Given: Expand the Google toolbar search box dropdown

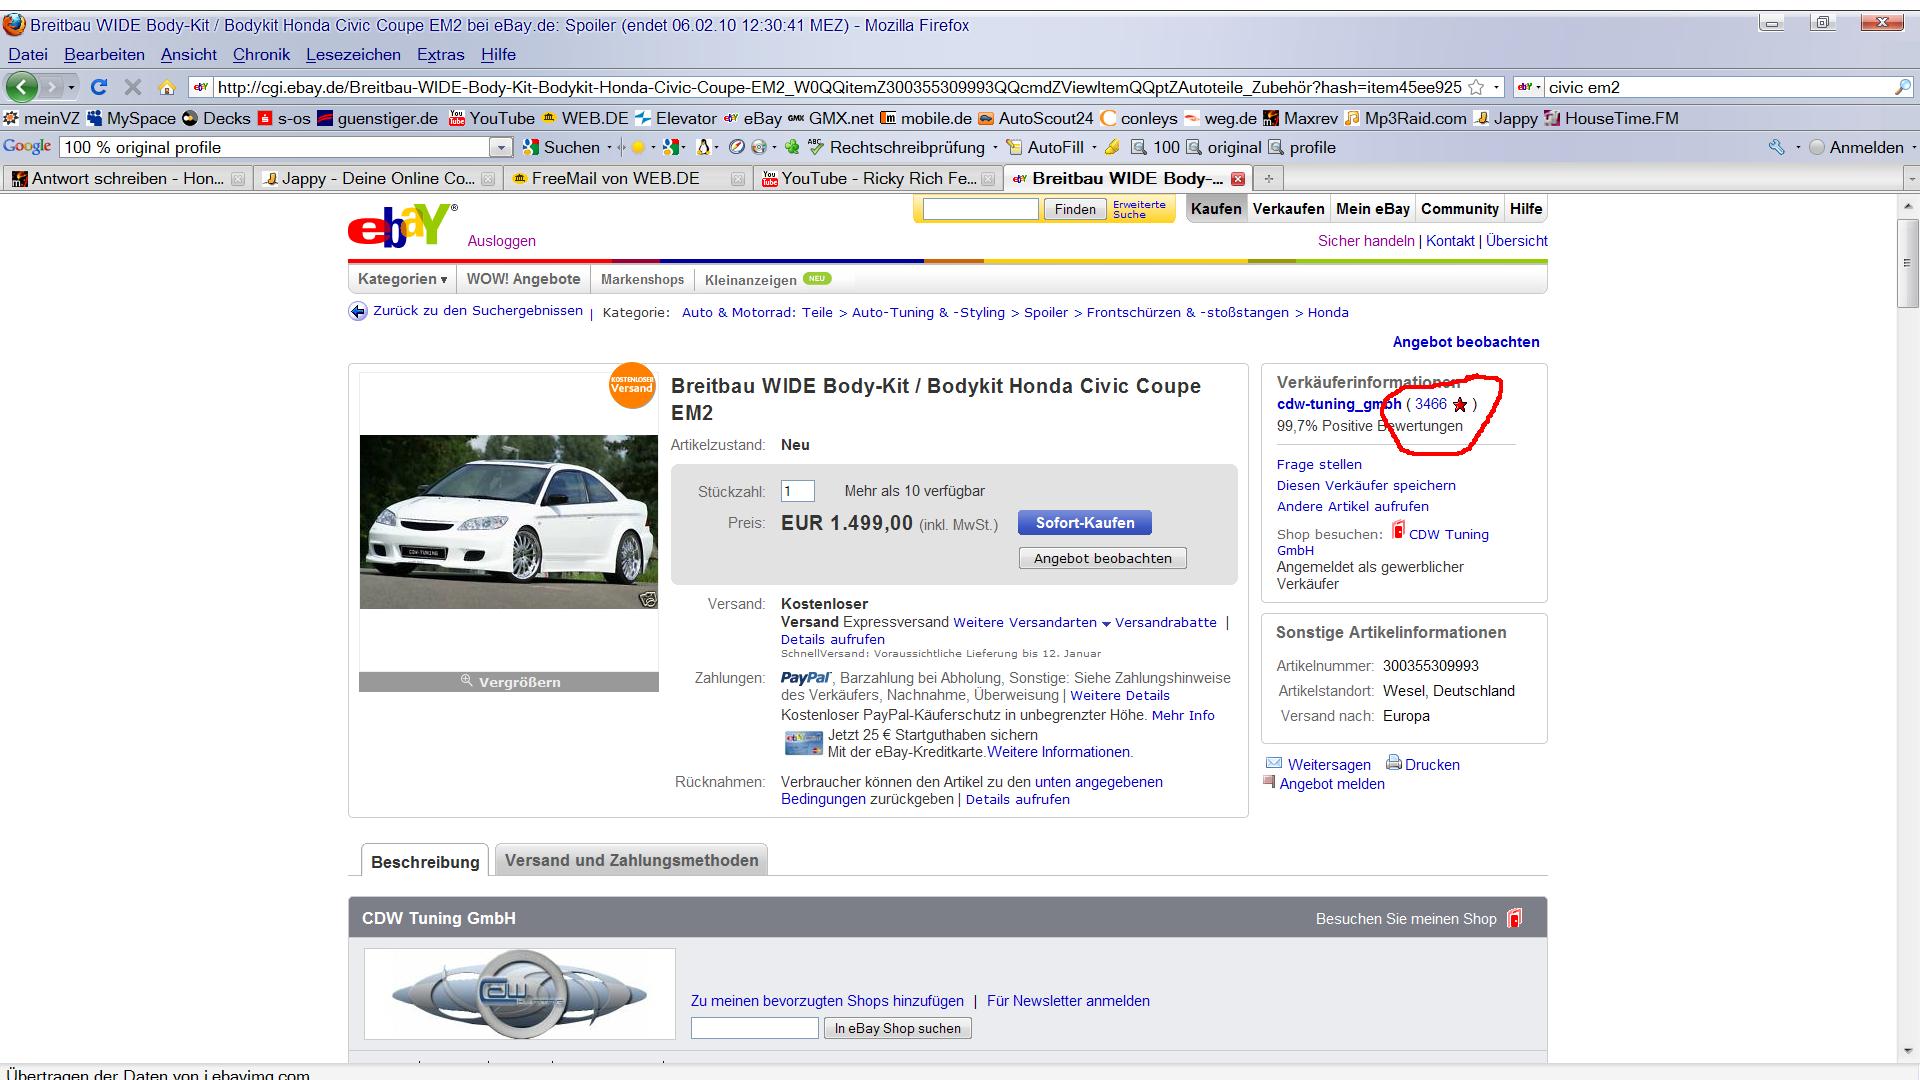Looking at the screenshot, I should tap(501, 147).
